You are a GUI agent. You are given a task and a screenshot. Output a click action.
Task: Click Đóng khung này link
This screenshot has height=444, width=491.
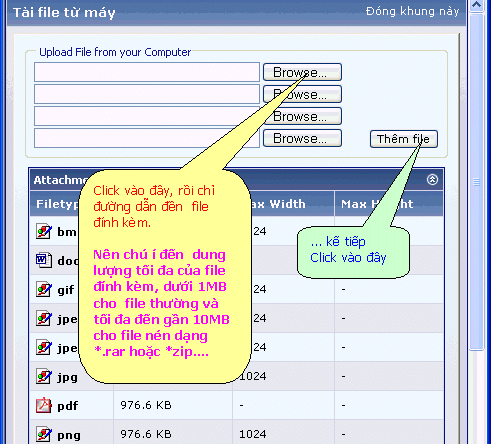click(412, 11)
